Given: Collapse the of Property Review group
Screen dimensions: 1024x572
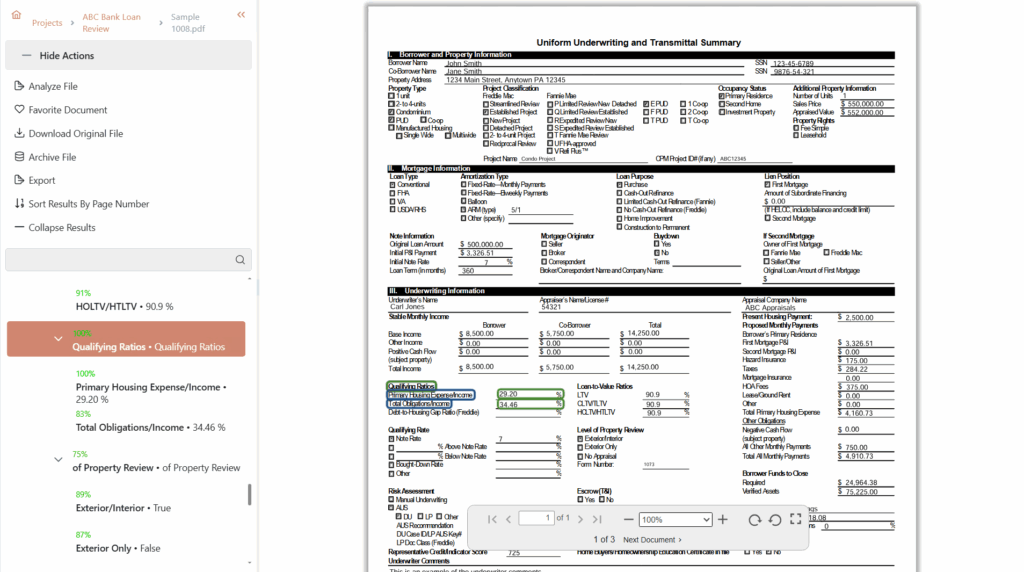Looking at the screenshot, I should pos(58,459).
